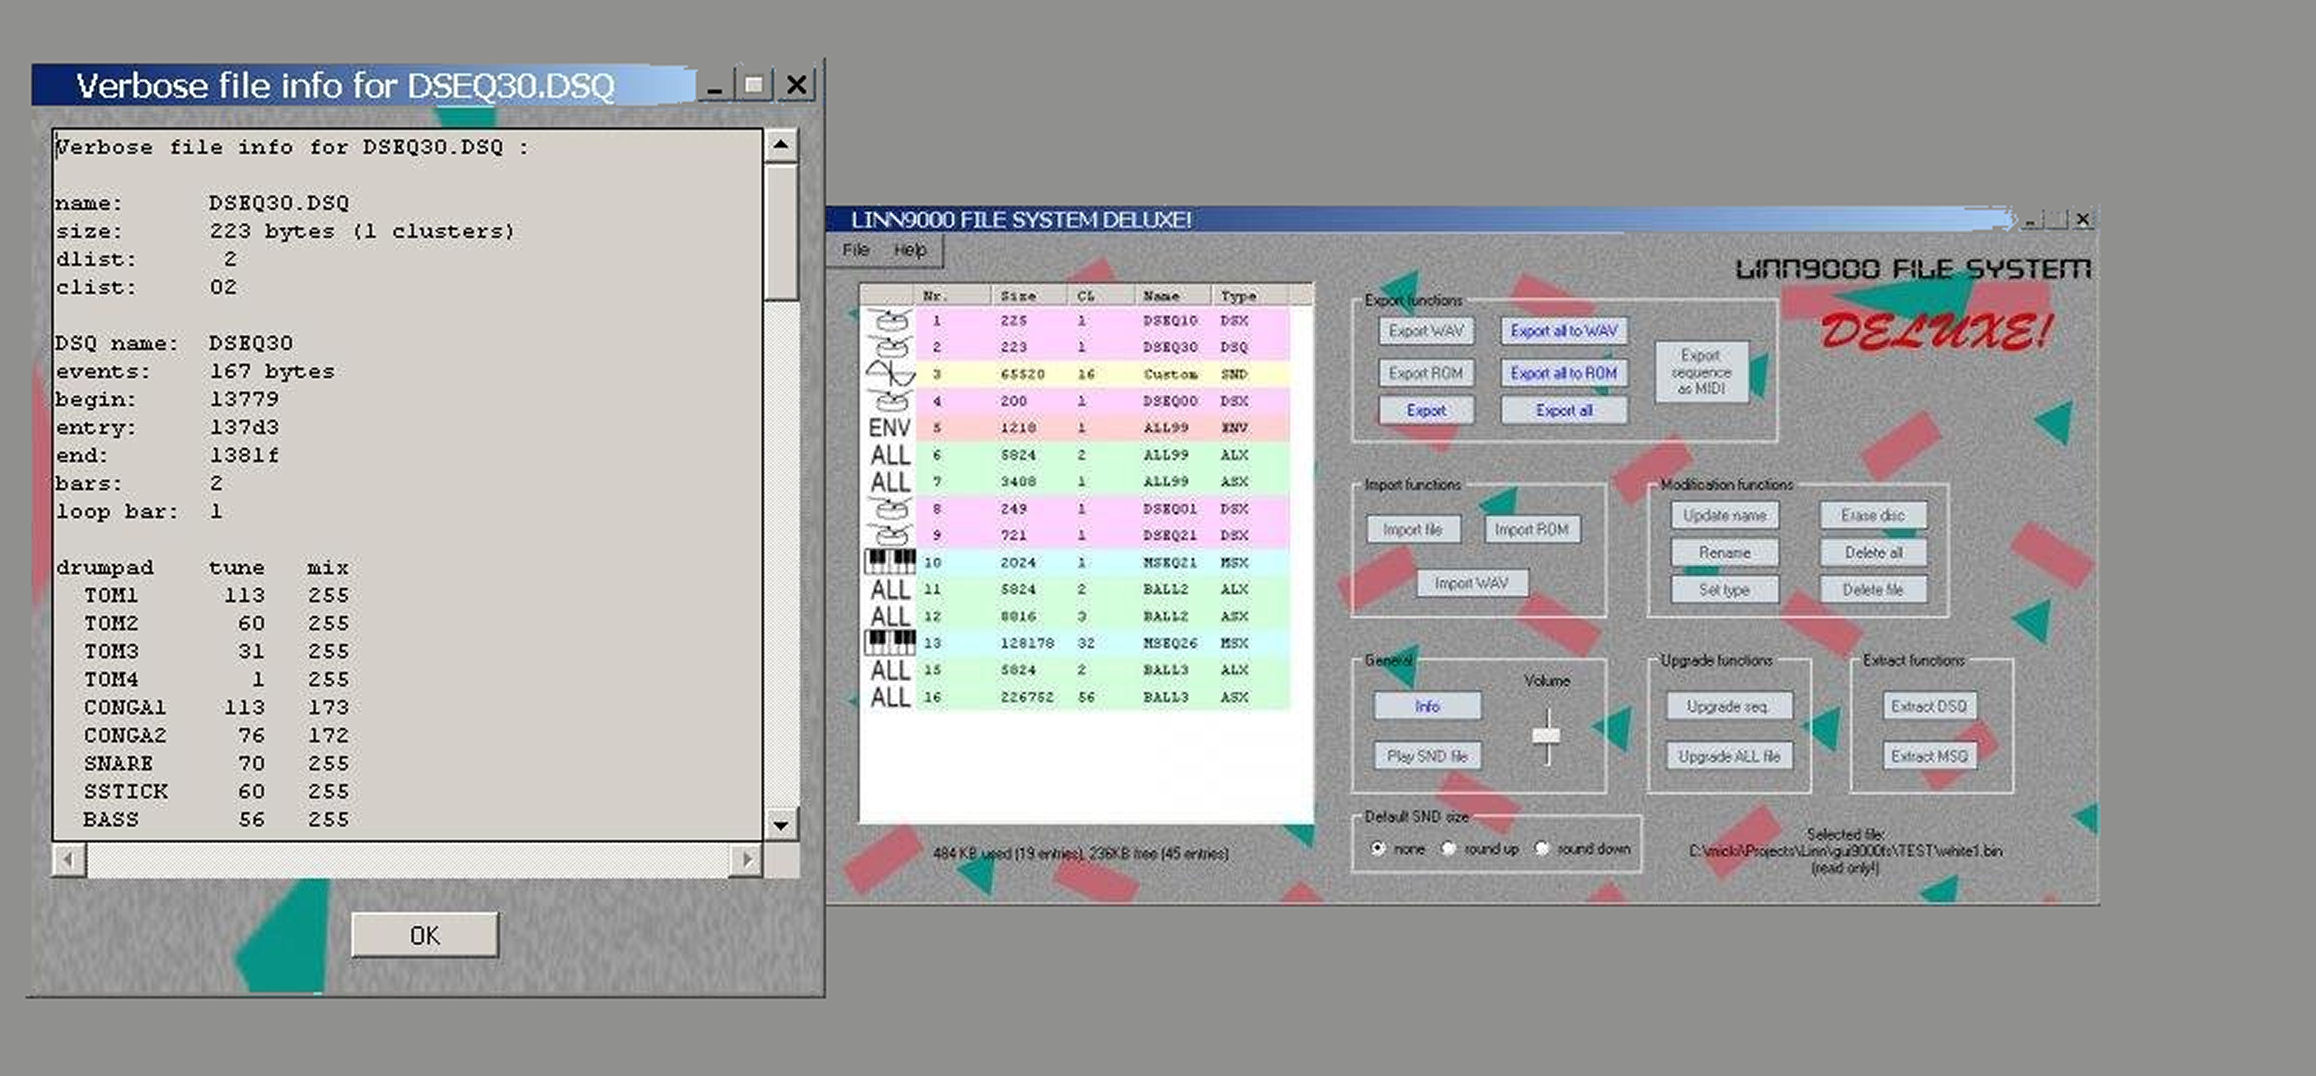Click the Export WAV button

coord(1425,331)
